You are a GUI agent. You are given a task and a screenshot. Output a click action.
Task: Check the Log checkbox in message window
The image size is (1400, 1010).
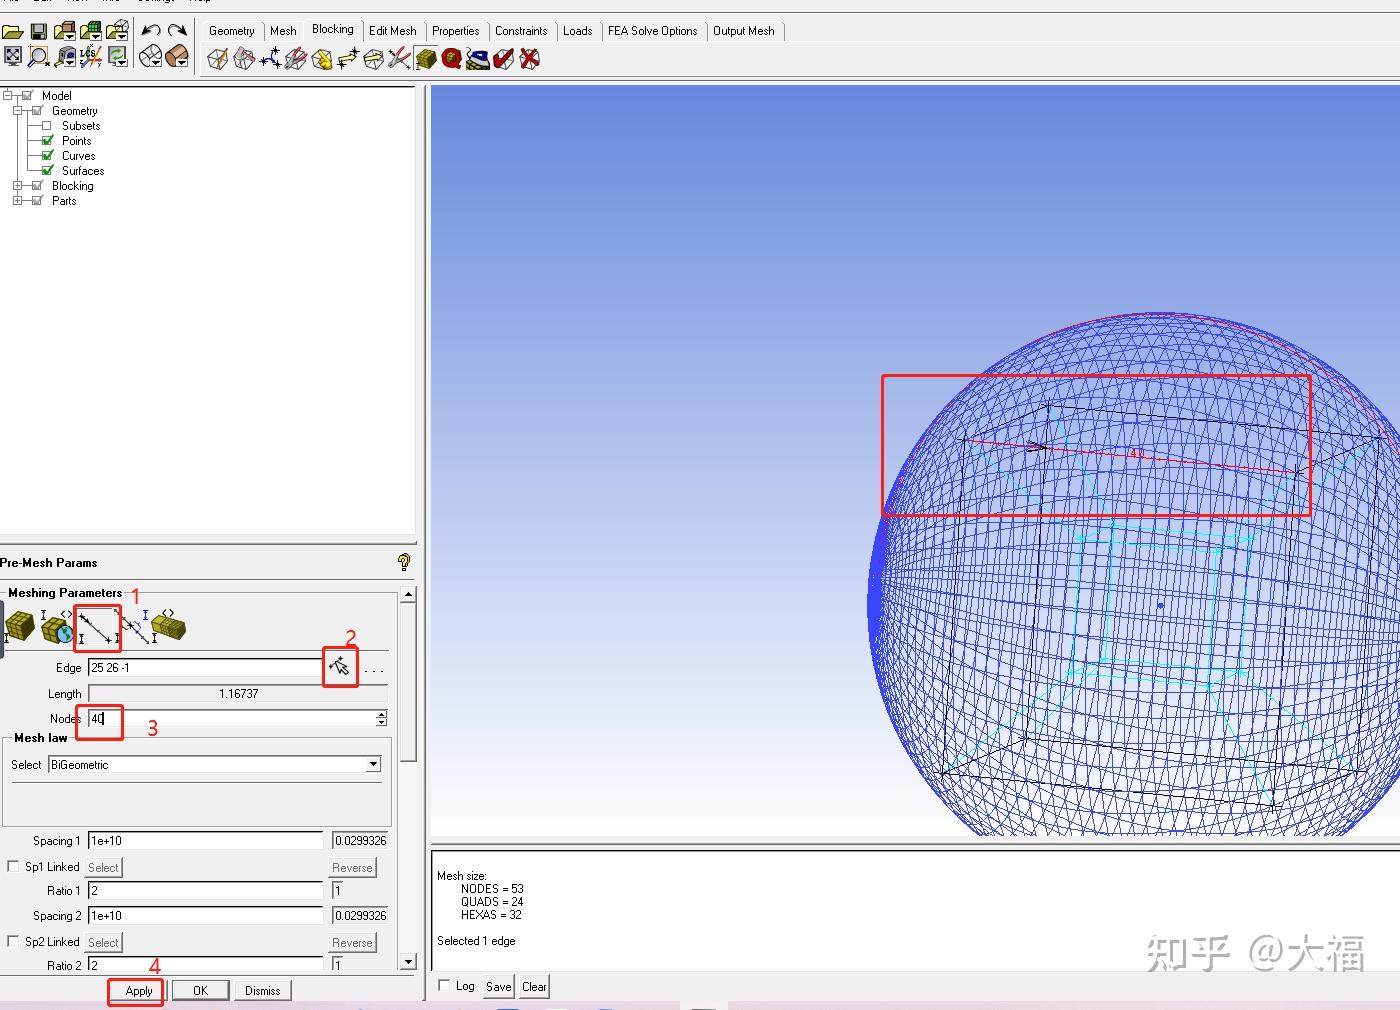(444, 985)
